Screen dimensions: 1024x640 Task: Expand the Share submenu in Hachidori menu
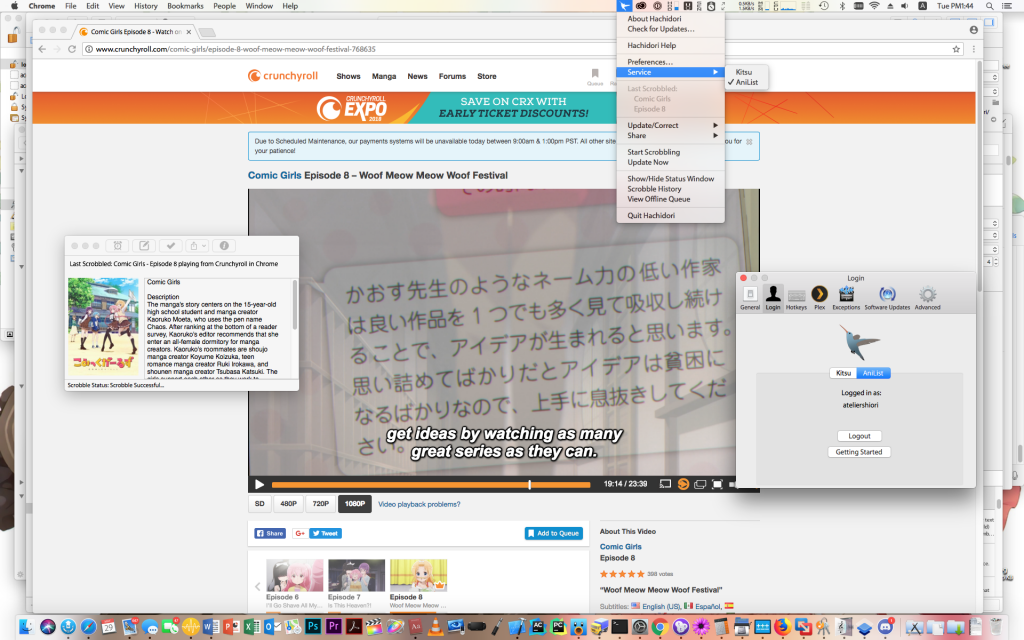(x=670, y=136)
